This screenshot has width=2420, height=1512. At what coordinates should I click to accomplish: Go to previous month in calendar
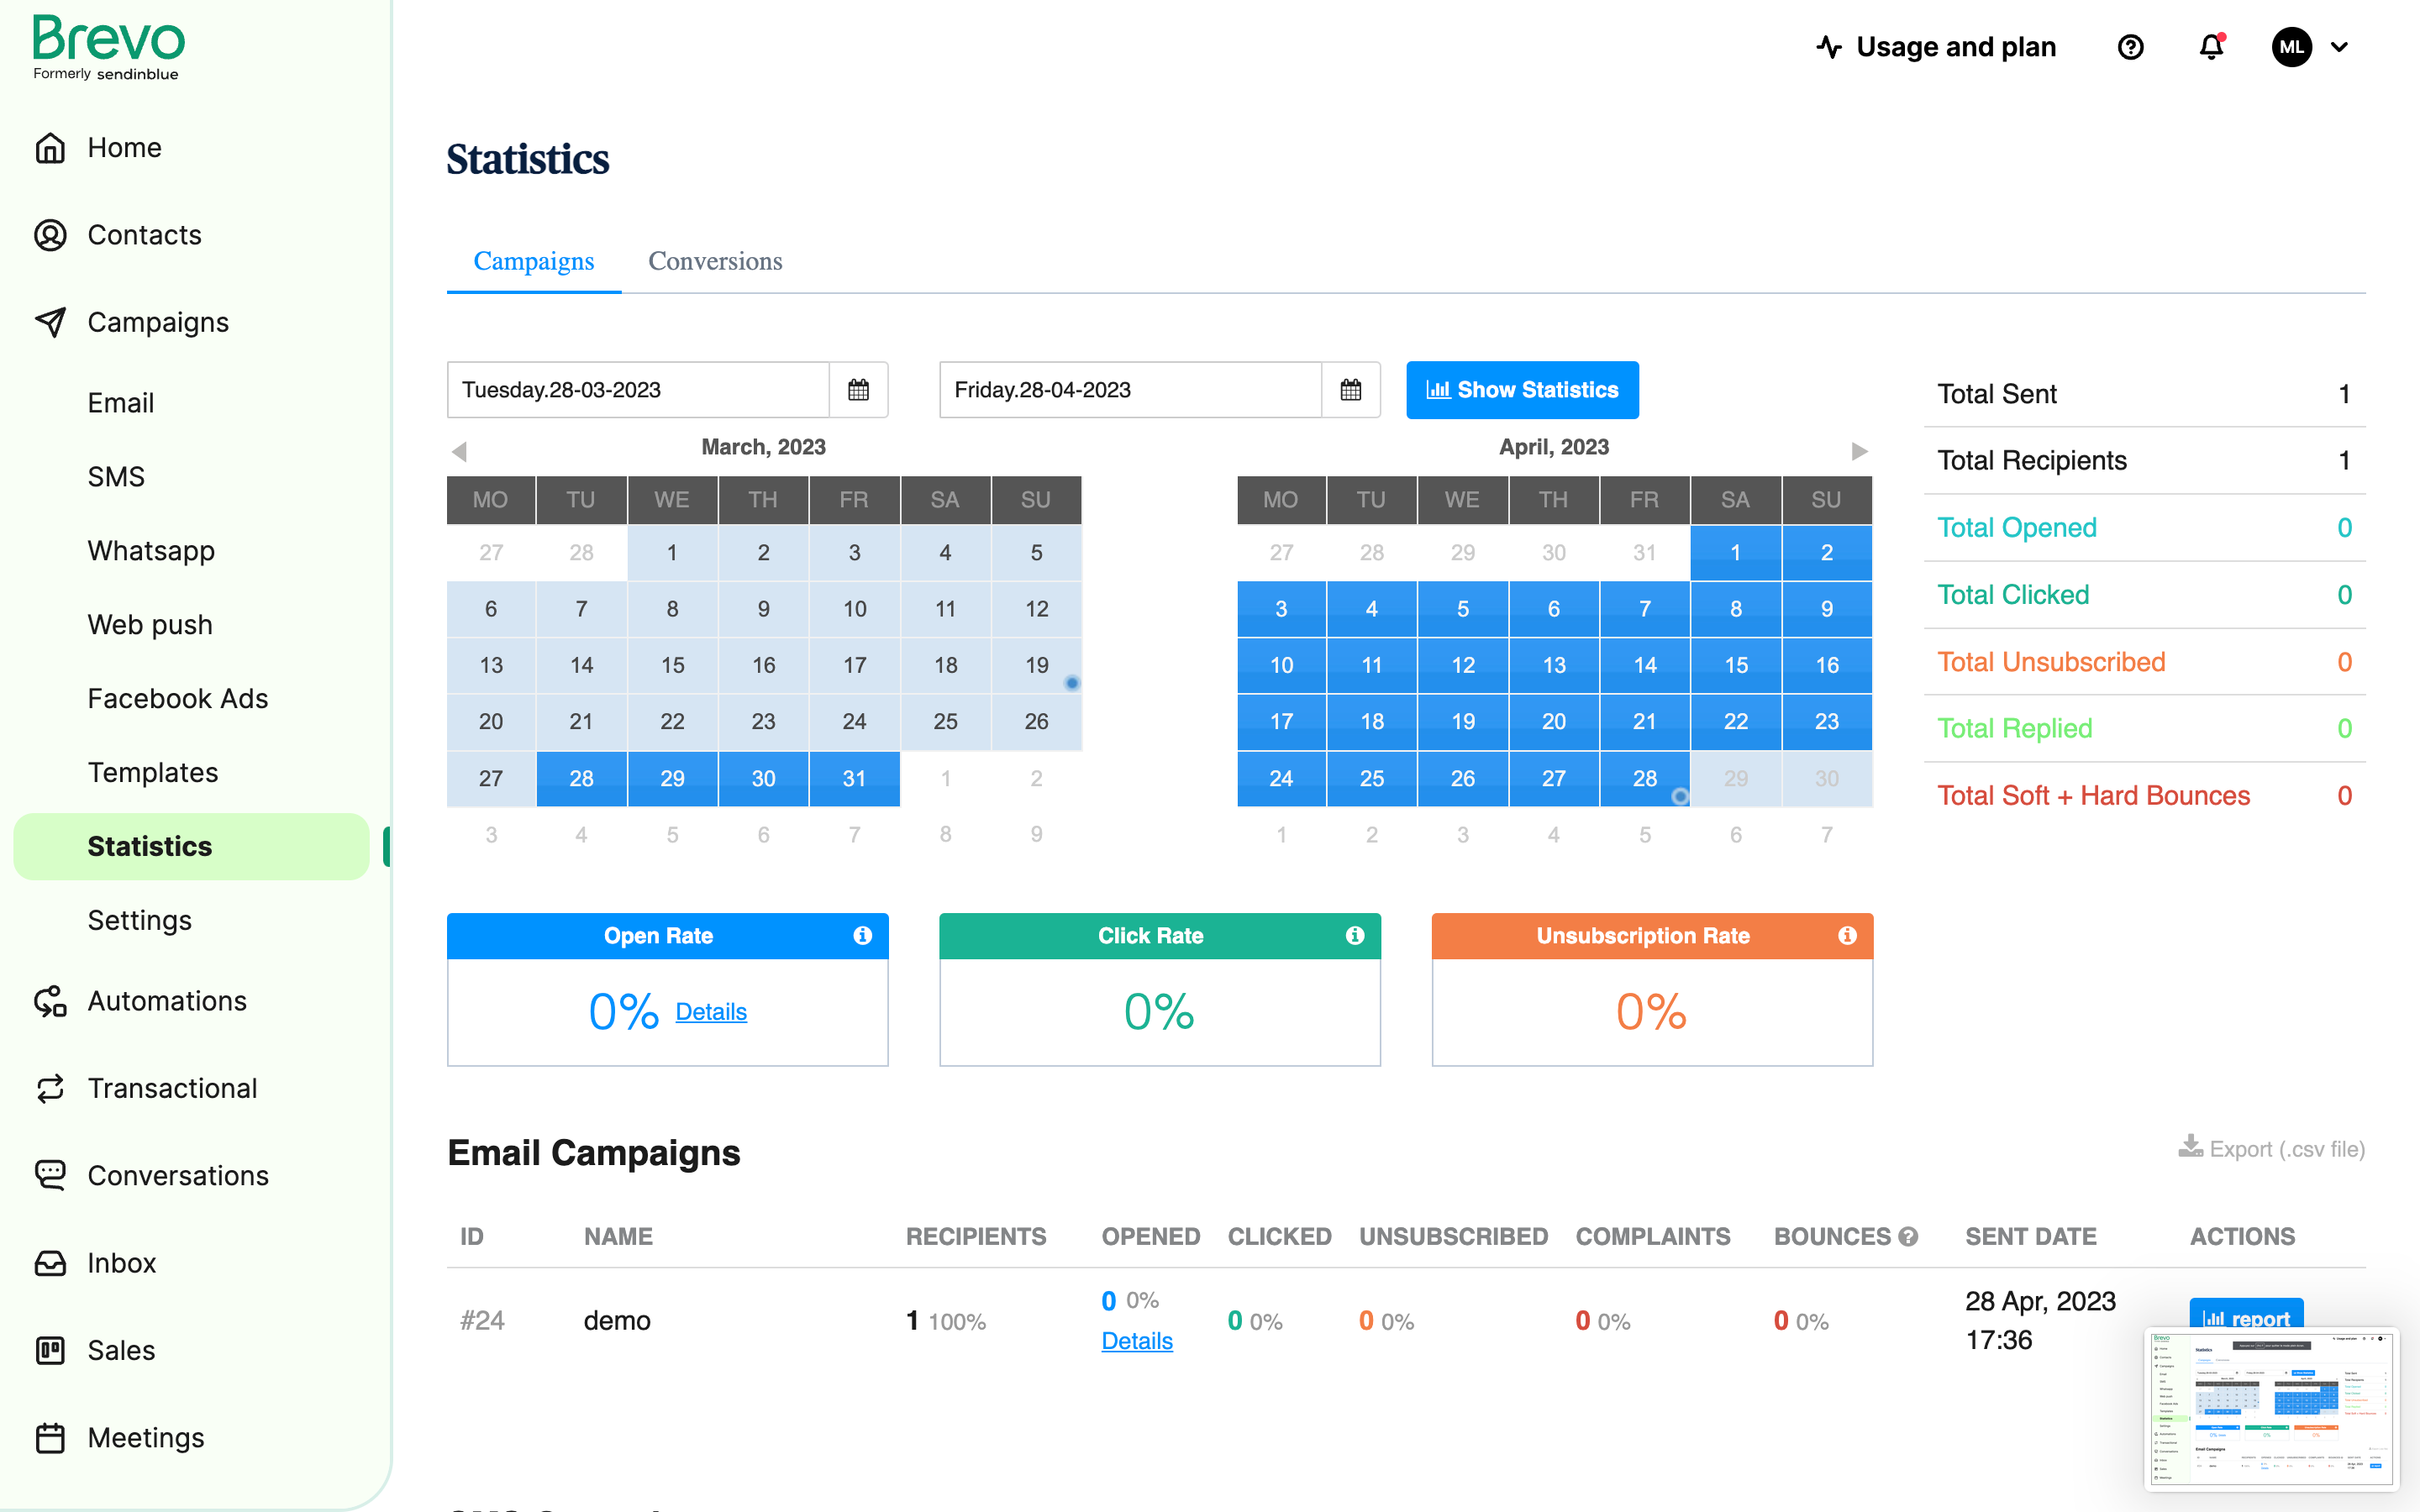pyautogui.click(x=459, y=451)
